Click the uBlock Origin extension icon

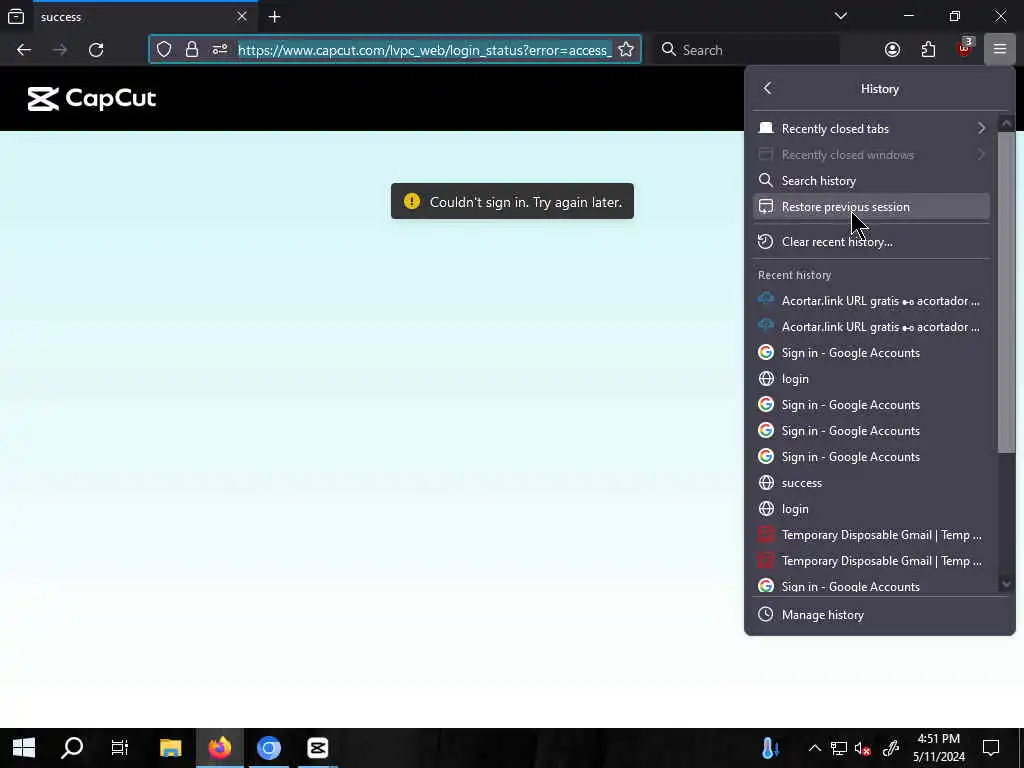(965, 49)
